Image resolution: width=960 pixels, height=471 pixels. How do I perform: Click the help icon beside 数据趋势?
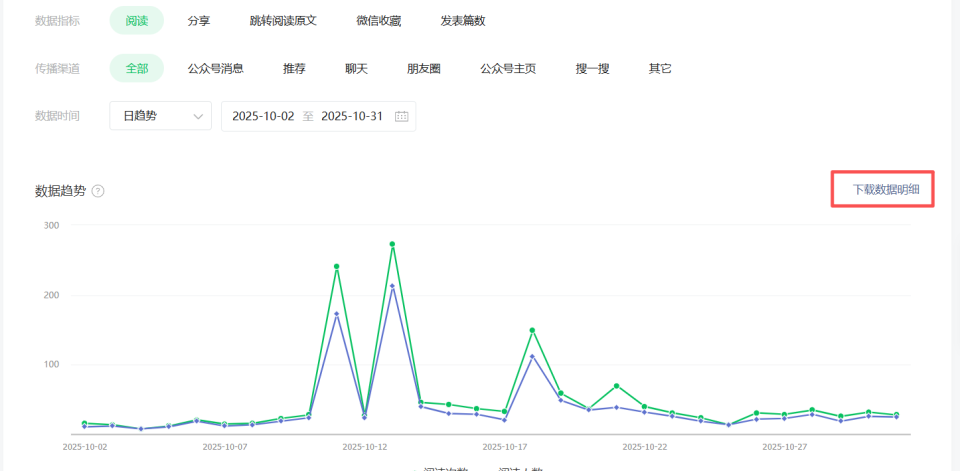pos(98,191)
